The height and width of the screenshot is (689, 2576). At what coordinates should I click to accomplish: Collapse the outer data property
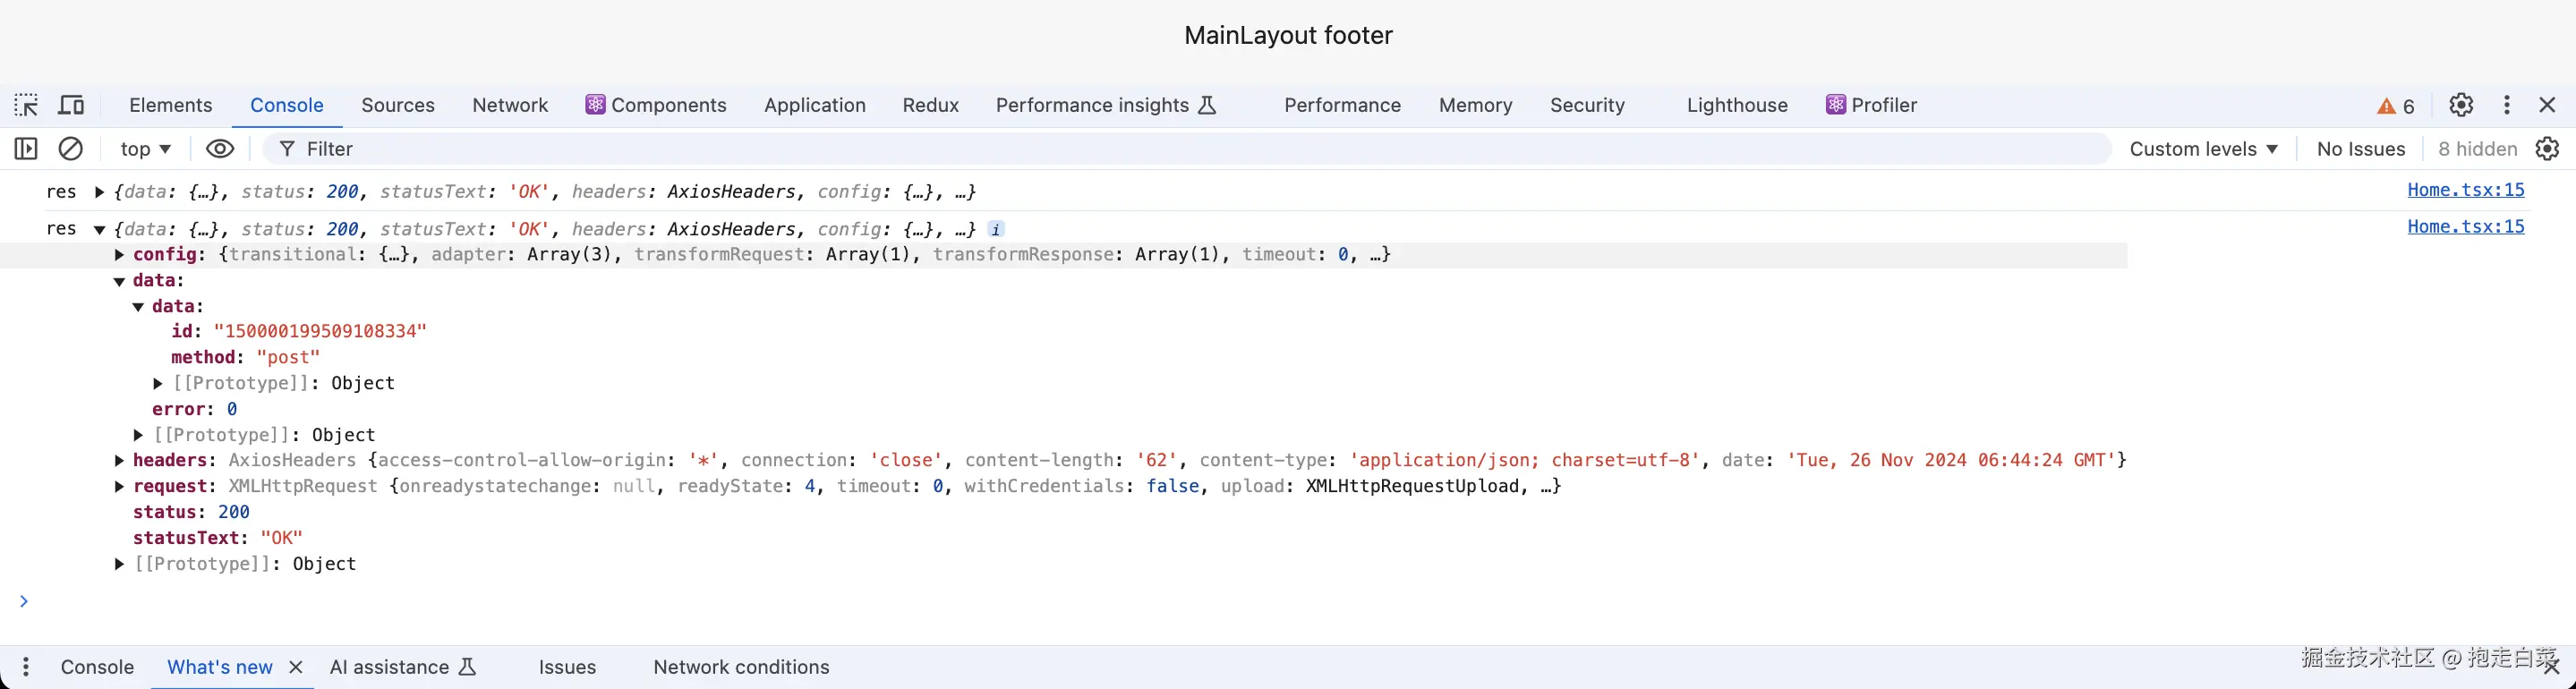click(119, 282)
